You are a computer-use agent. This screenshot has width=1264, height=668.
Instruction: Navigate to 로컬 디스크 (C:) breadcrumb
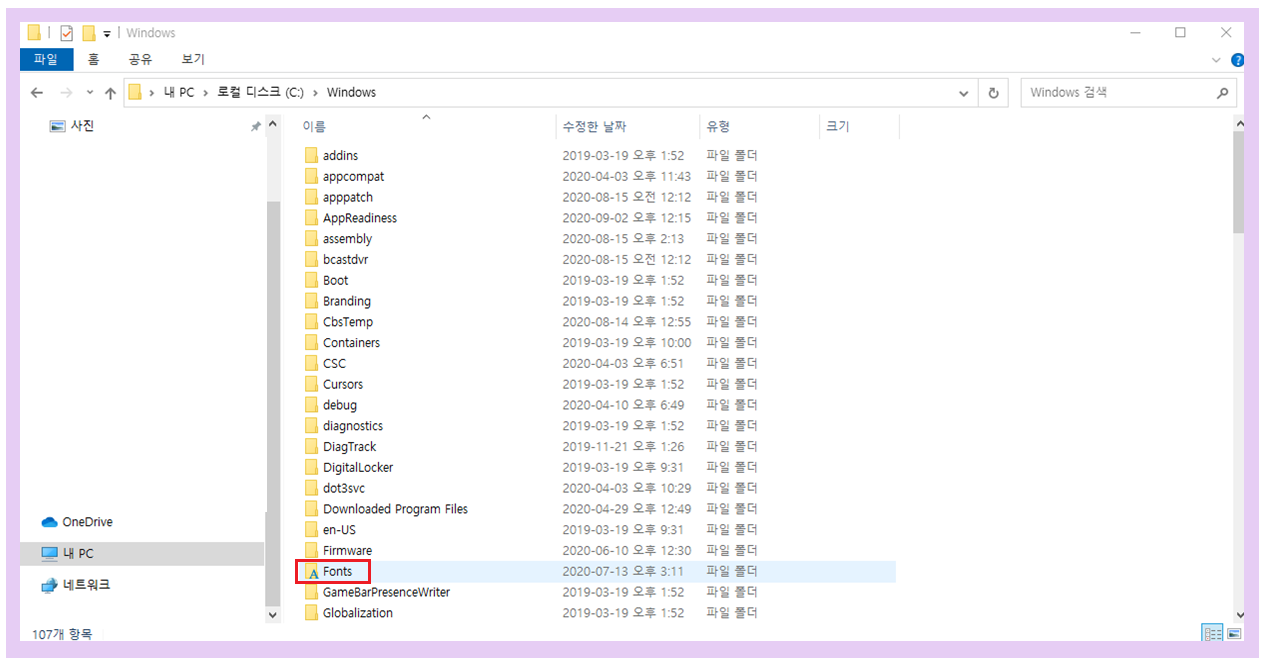point(260,93)
